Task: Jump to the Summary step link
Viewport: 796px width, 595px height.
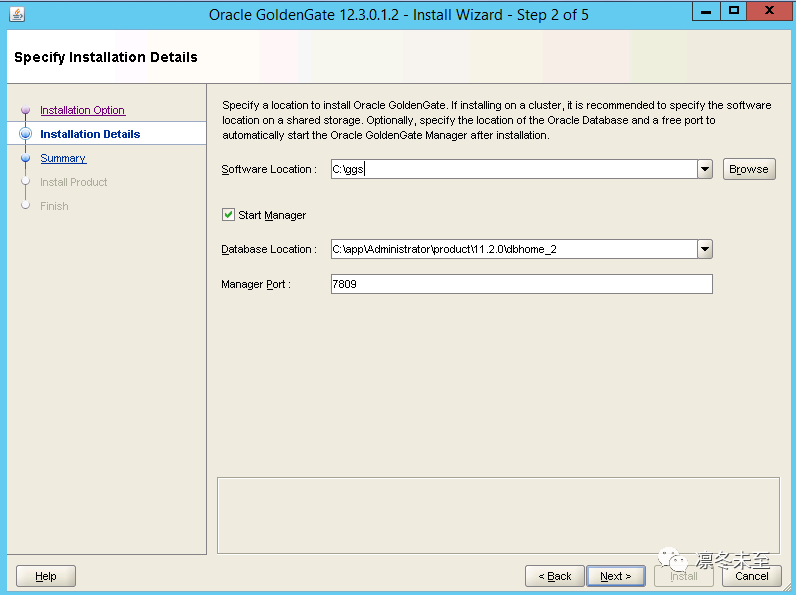Action: (63, 158)
